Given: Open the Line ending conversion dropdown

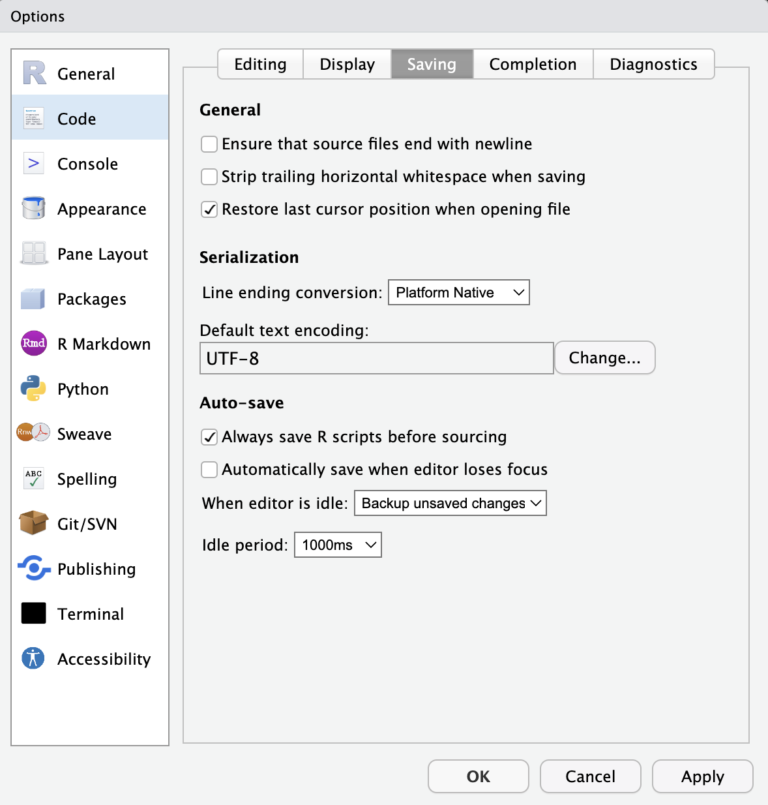Looking at the screenshot, I should coord(458,293).
